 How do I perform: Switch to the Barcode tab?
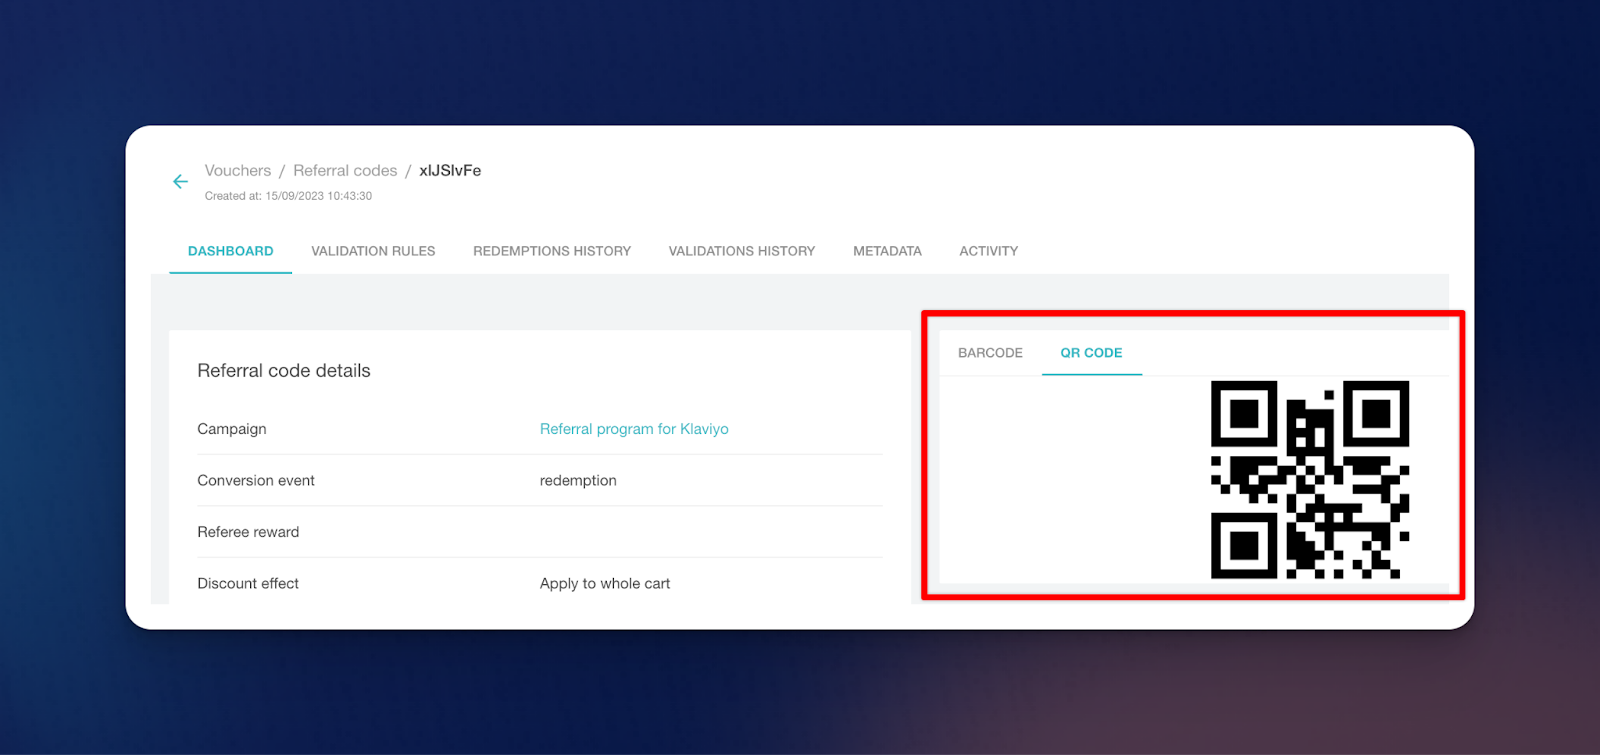[990, 353]
